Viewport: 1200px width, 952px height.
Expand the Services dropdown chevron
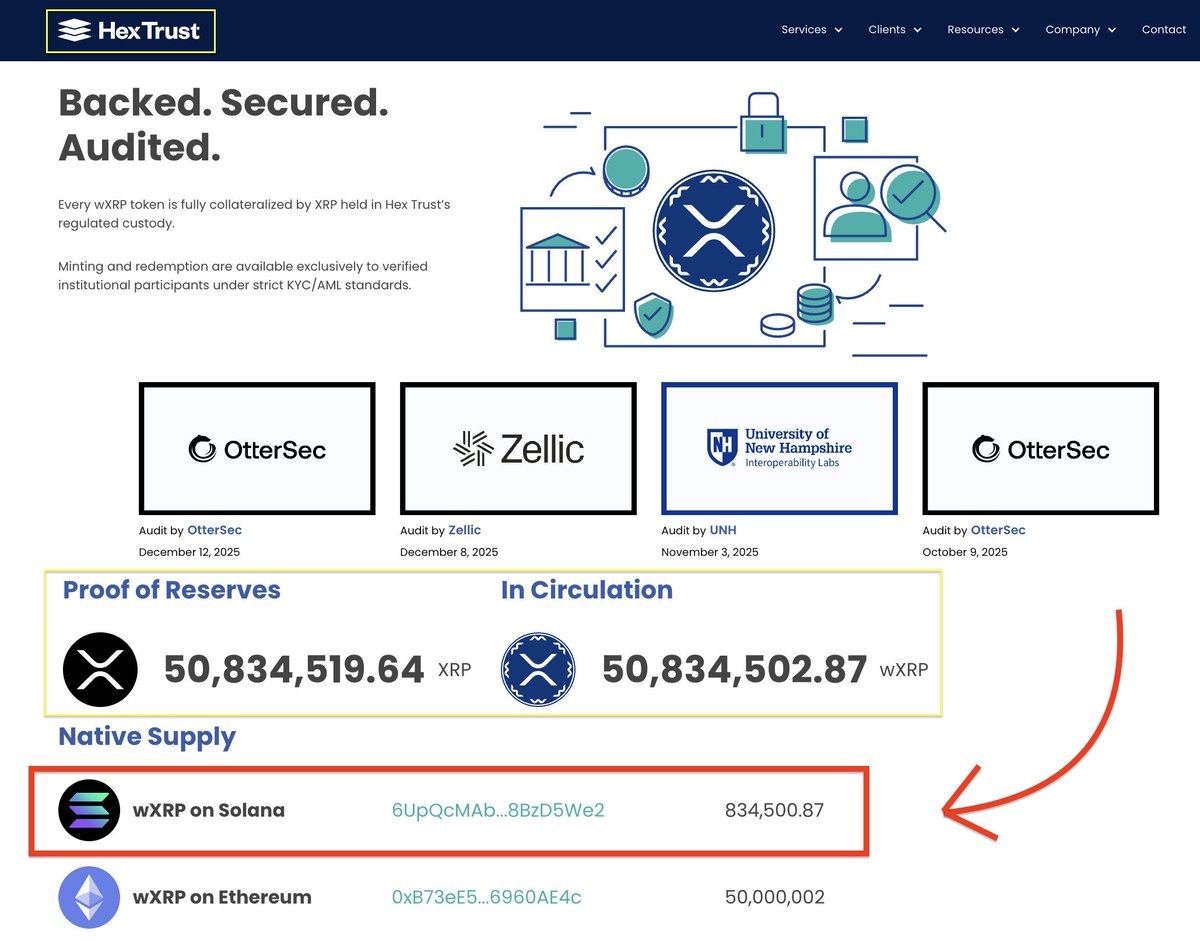(x=838, y=30)
